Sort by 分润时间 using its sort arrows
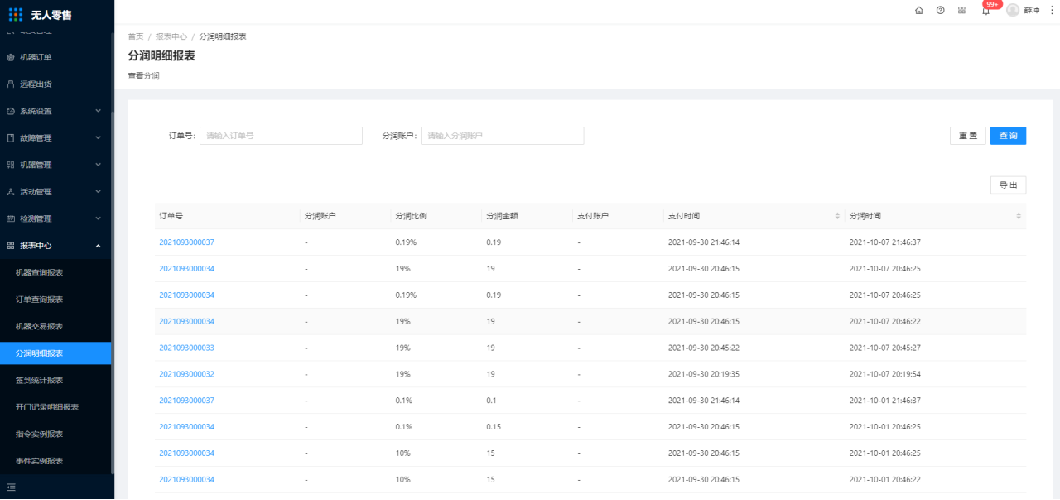Image resolution: width=1060 pixels, height=500 pixels. pyautogui.click(x=1019, y=216)
